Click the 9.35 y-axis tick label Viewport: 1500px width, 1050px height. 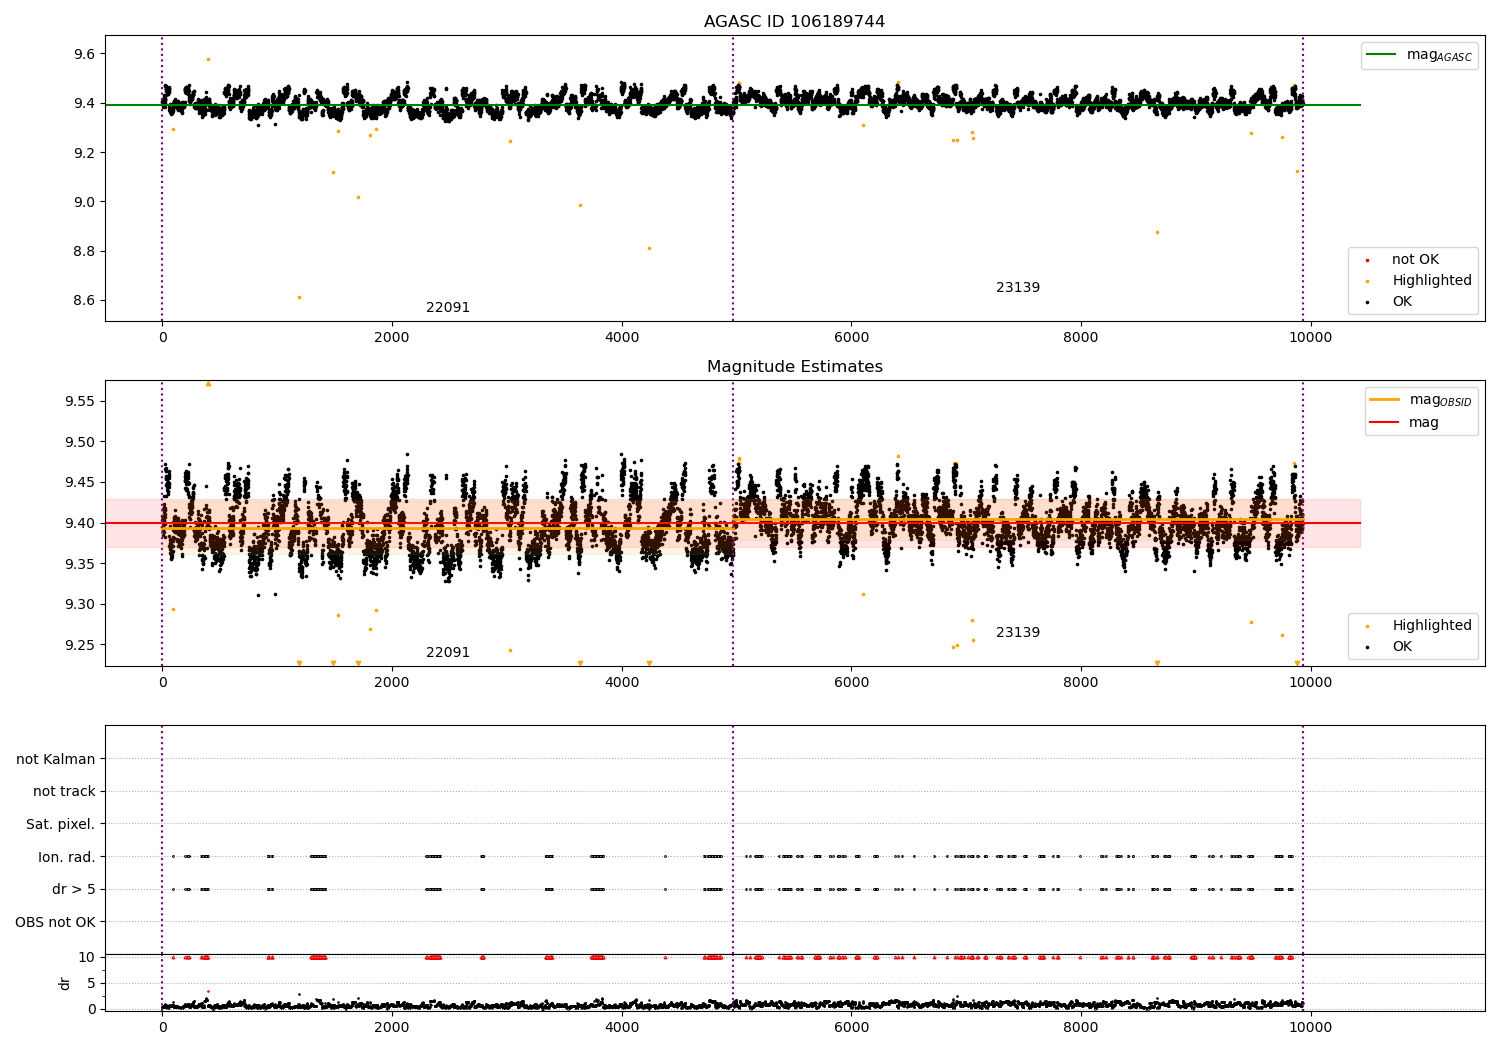80,564
